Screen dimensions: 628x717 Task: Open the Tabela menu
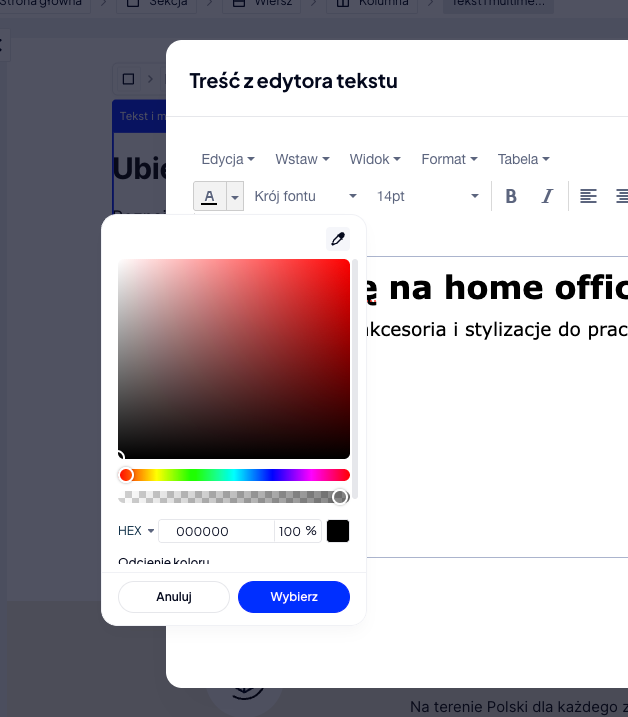[x=523, y=159]
